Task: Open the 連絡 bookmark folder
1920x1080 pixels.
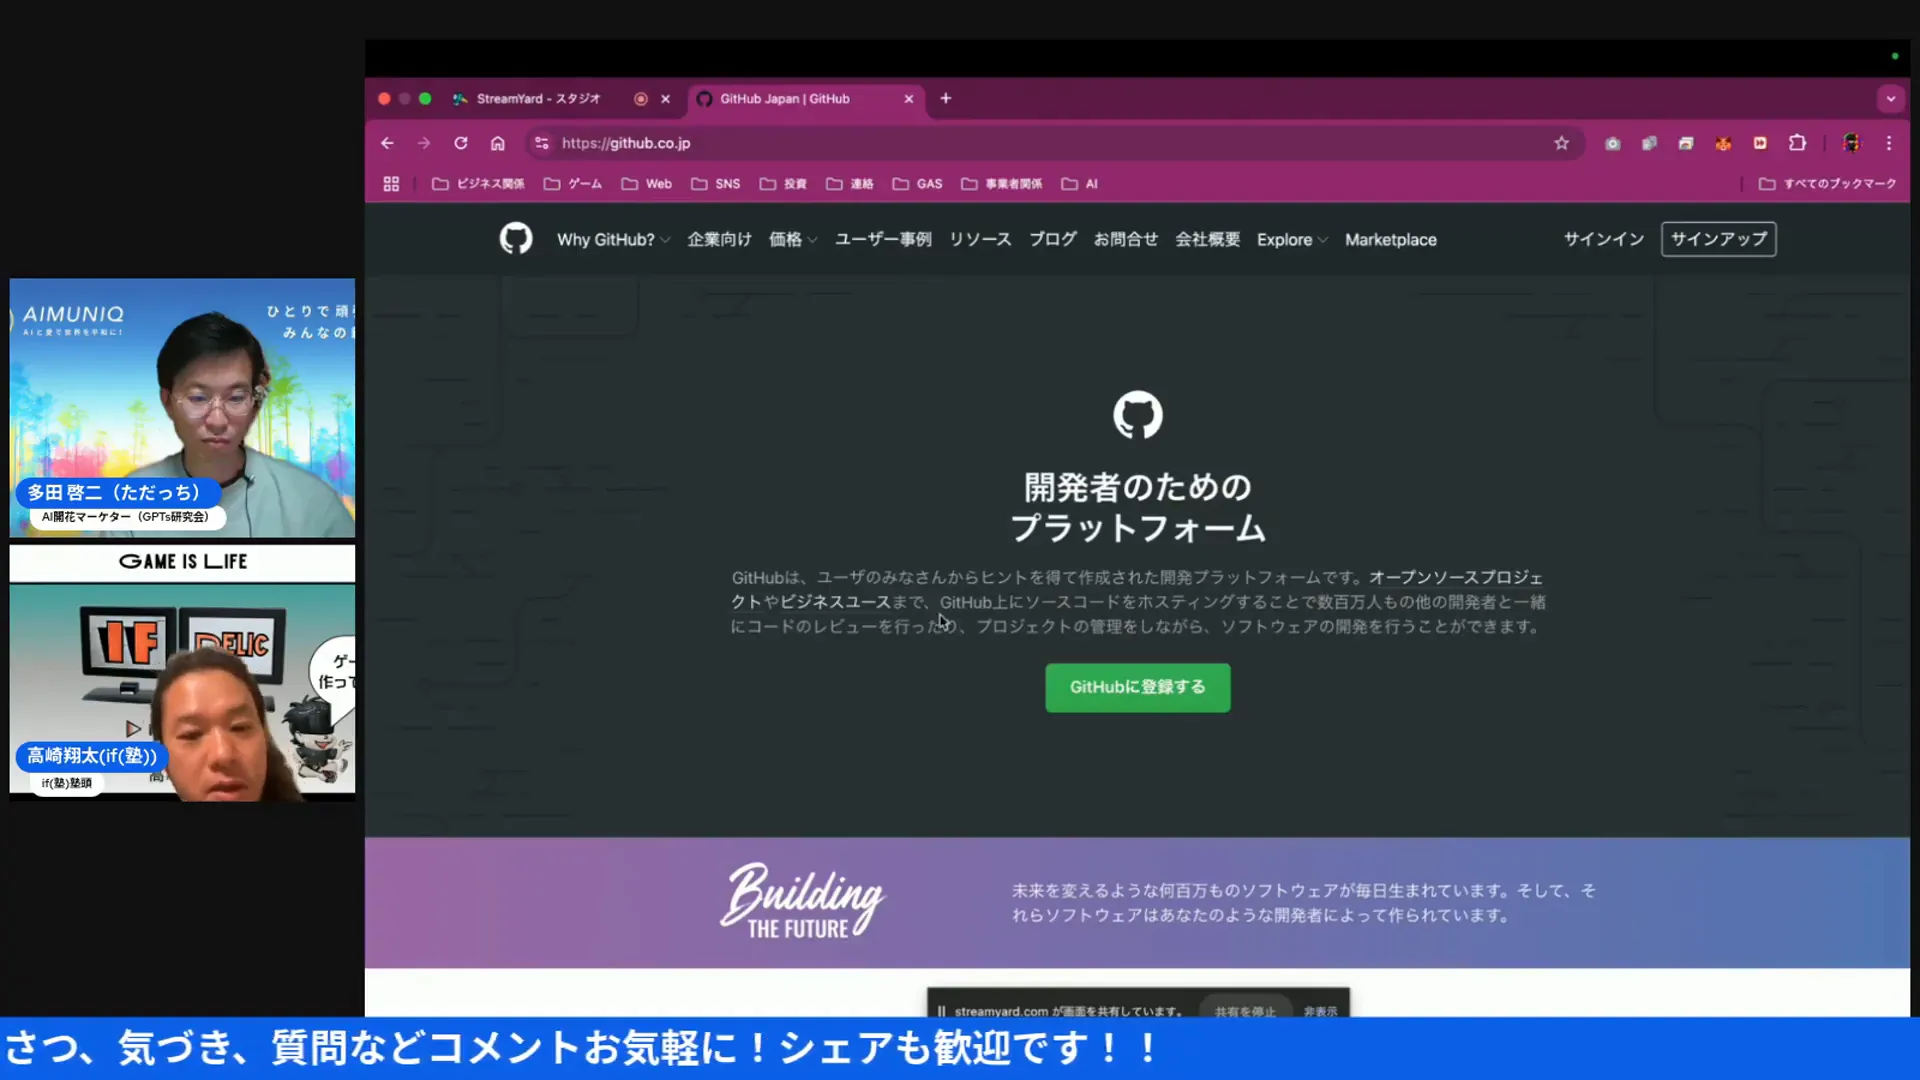Action: tap(850, 184)
